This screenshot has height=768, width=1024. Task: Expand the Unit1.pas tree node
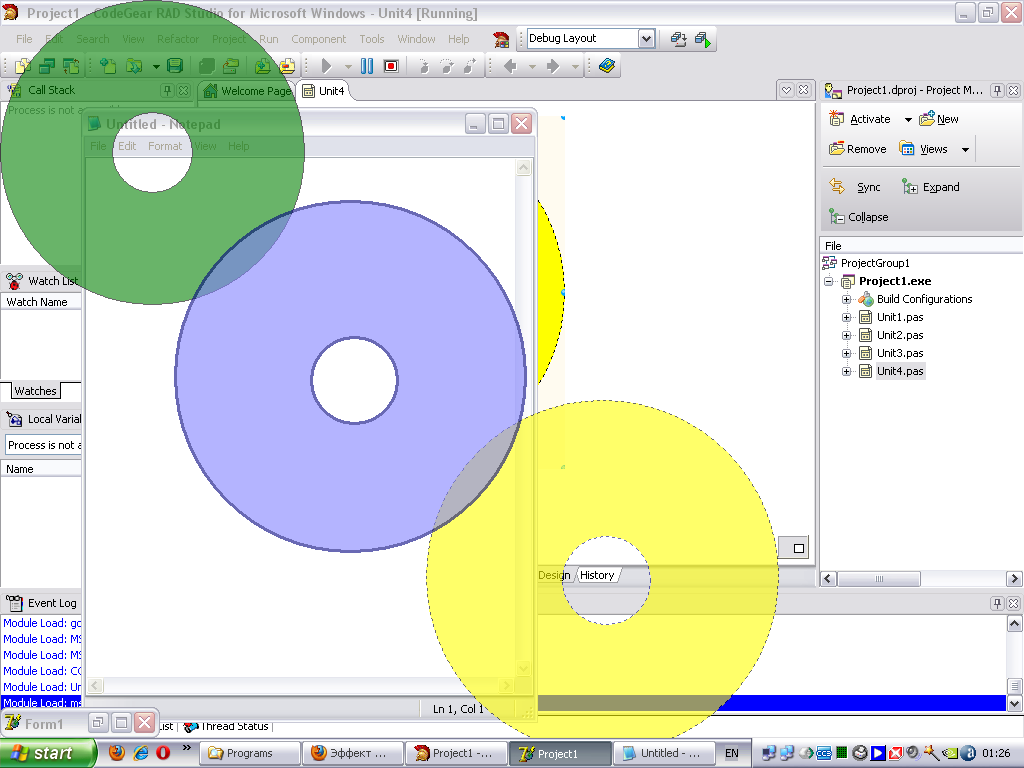(x=847, y=317)
